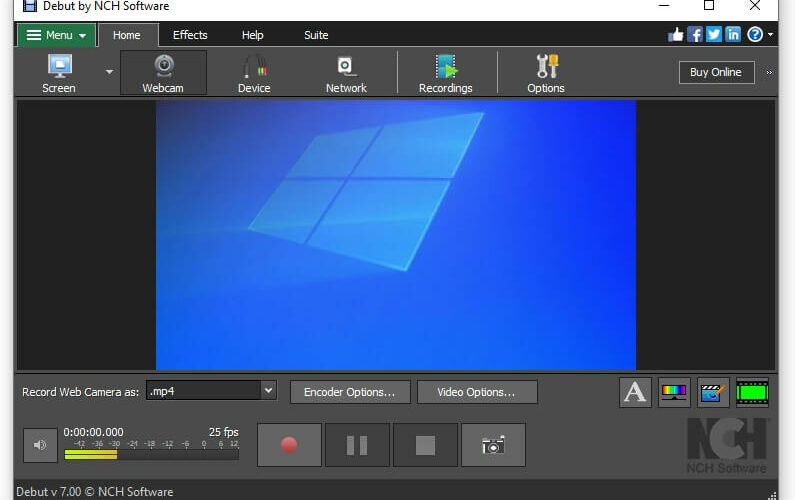Share on Twitter icon
The width and height of the screenshot is (795, 500).
714,34
